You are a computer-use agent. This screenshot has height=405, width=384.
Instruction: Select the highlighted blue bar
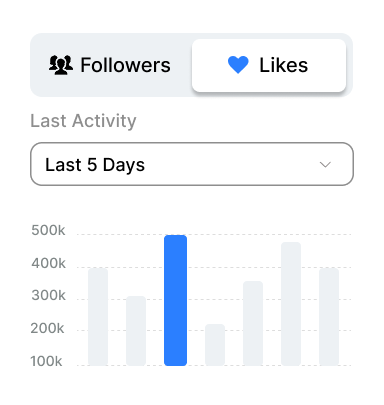(x=175, y=300)
